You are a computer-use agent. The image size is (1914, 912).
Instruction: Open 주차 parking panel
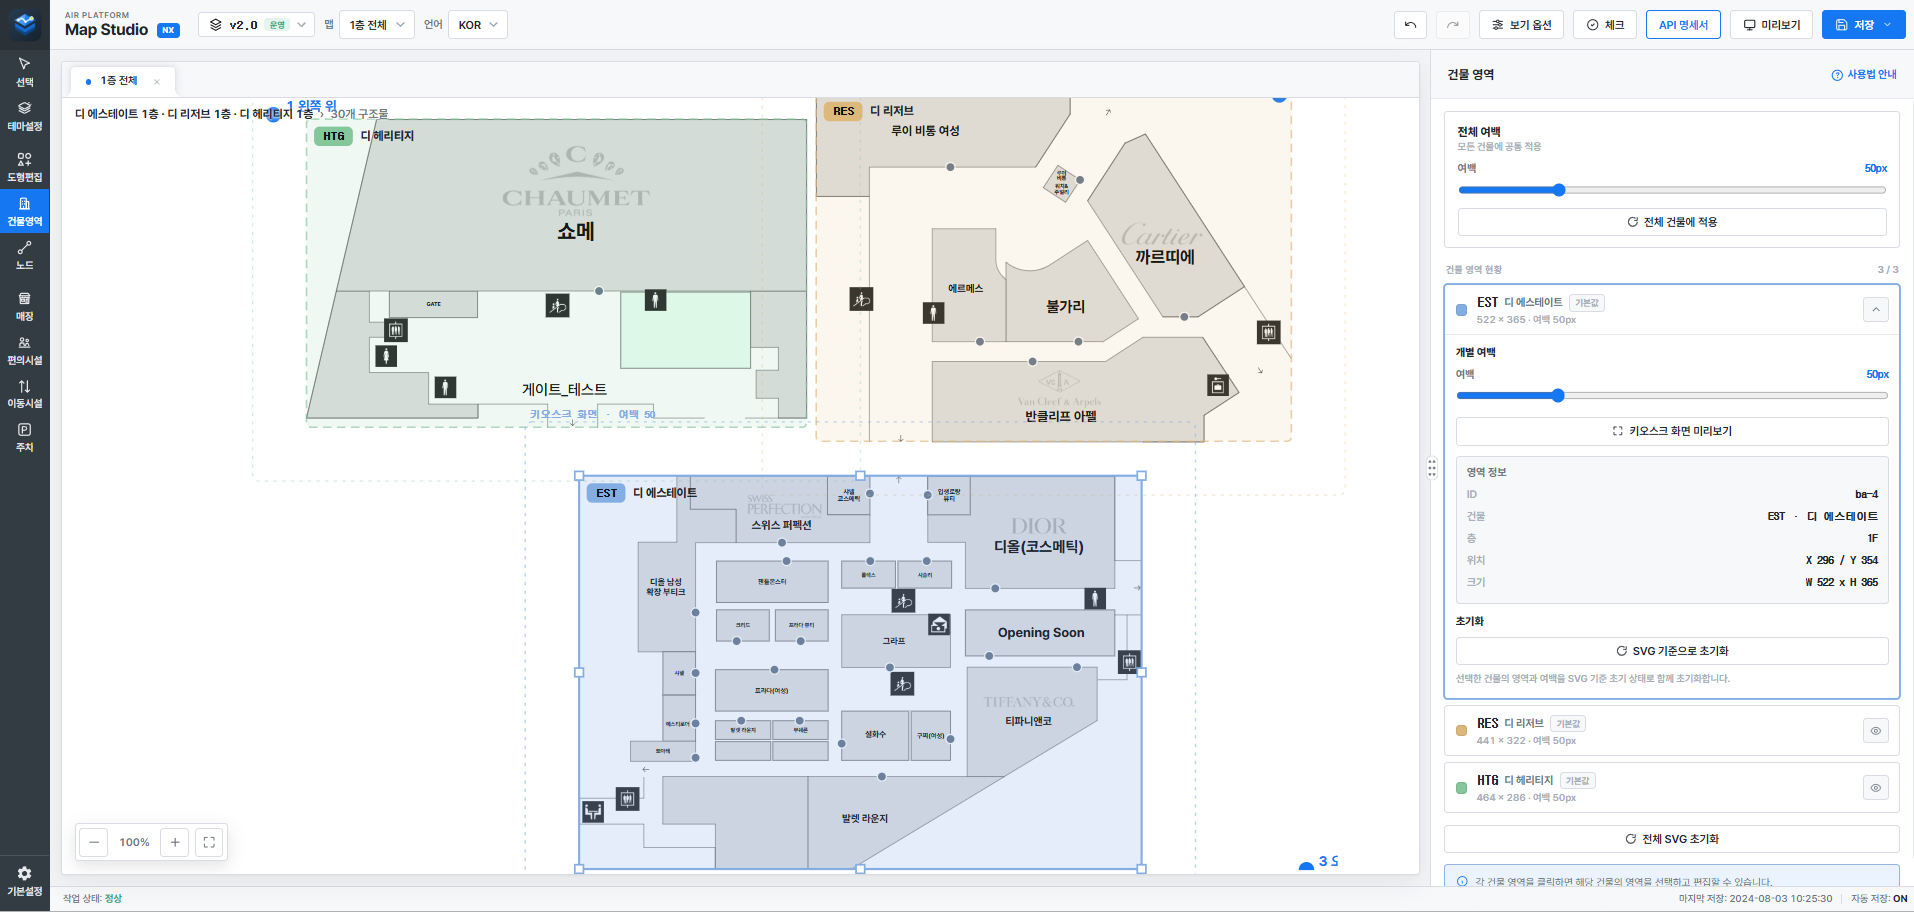pyautogui.click(x=24, y=437)
